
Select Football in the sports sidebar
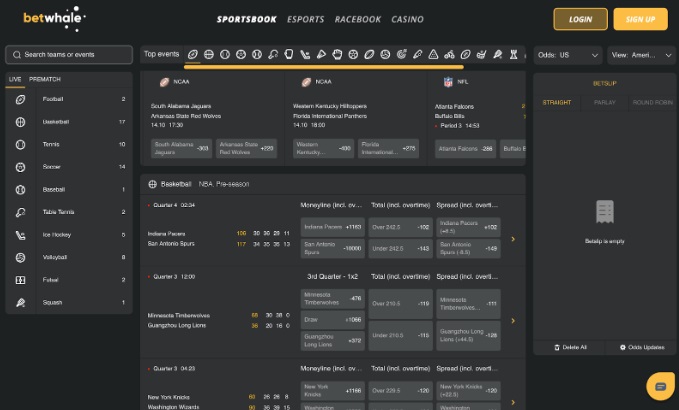pyautogui.click(x=52, y=99)
